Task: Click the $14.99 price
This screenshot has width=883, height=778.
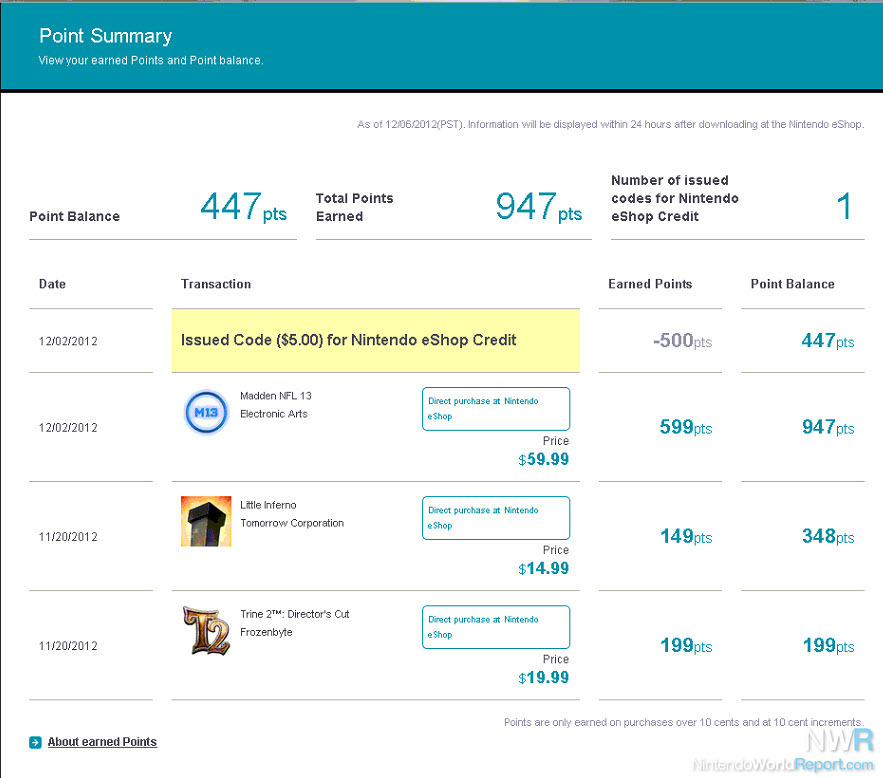Action: 543,569
